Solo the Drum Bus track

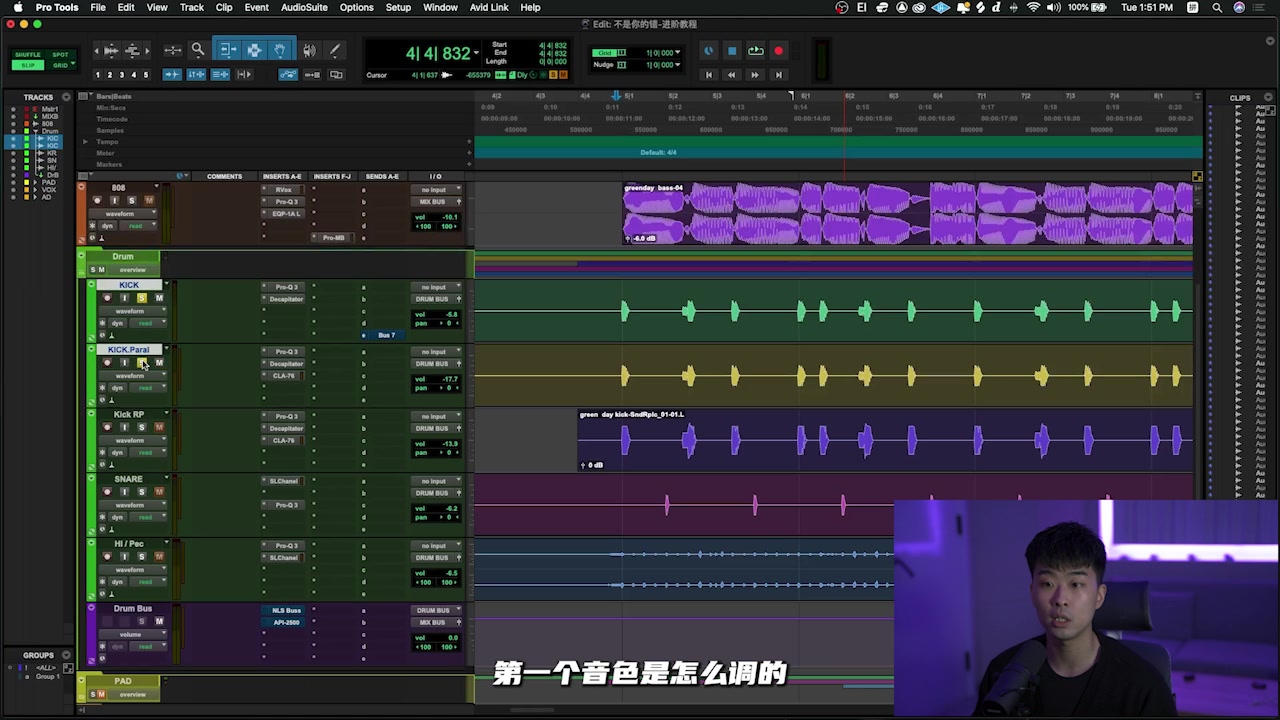[141, 621]
